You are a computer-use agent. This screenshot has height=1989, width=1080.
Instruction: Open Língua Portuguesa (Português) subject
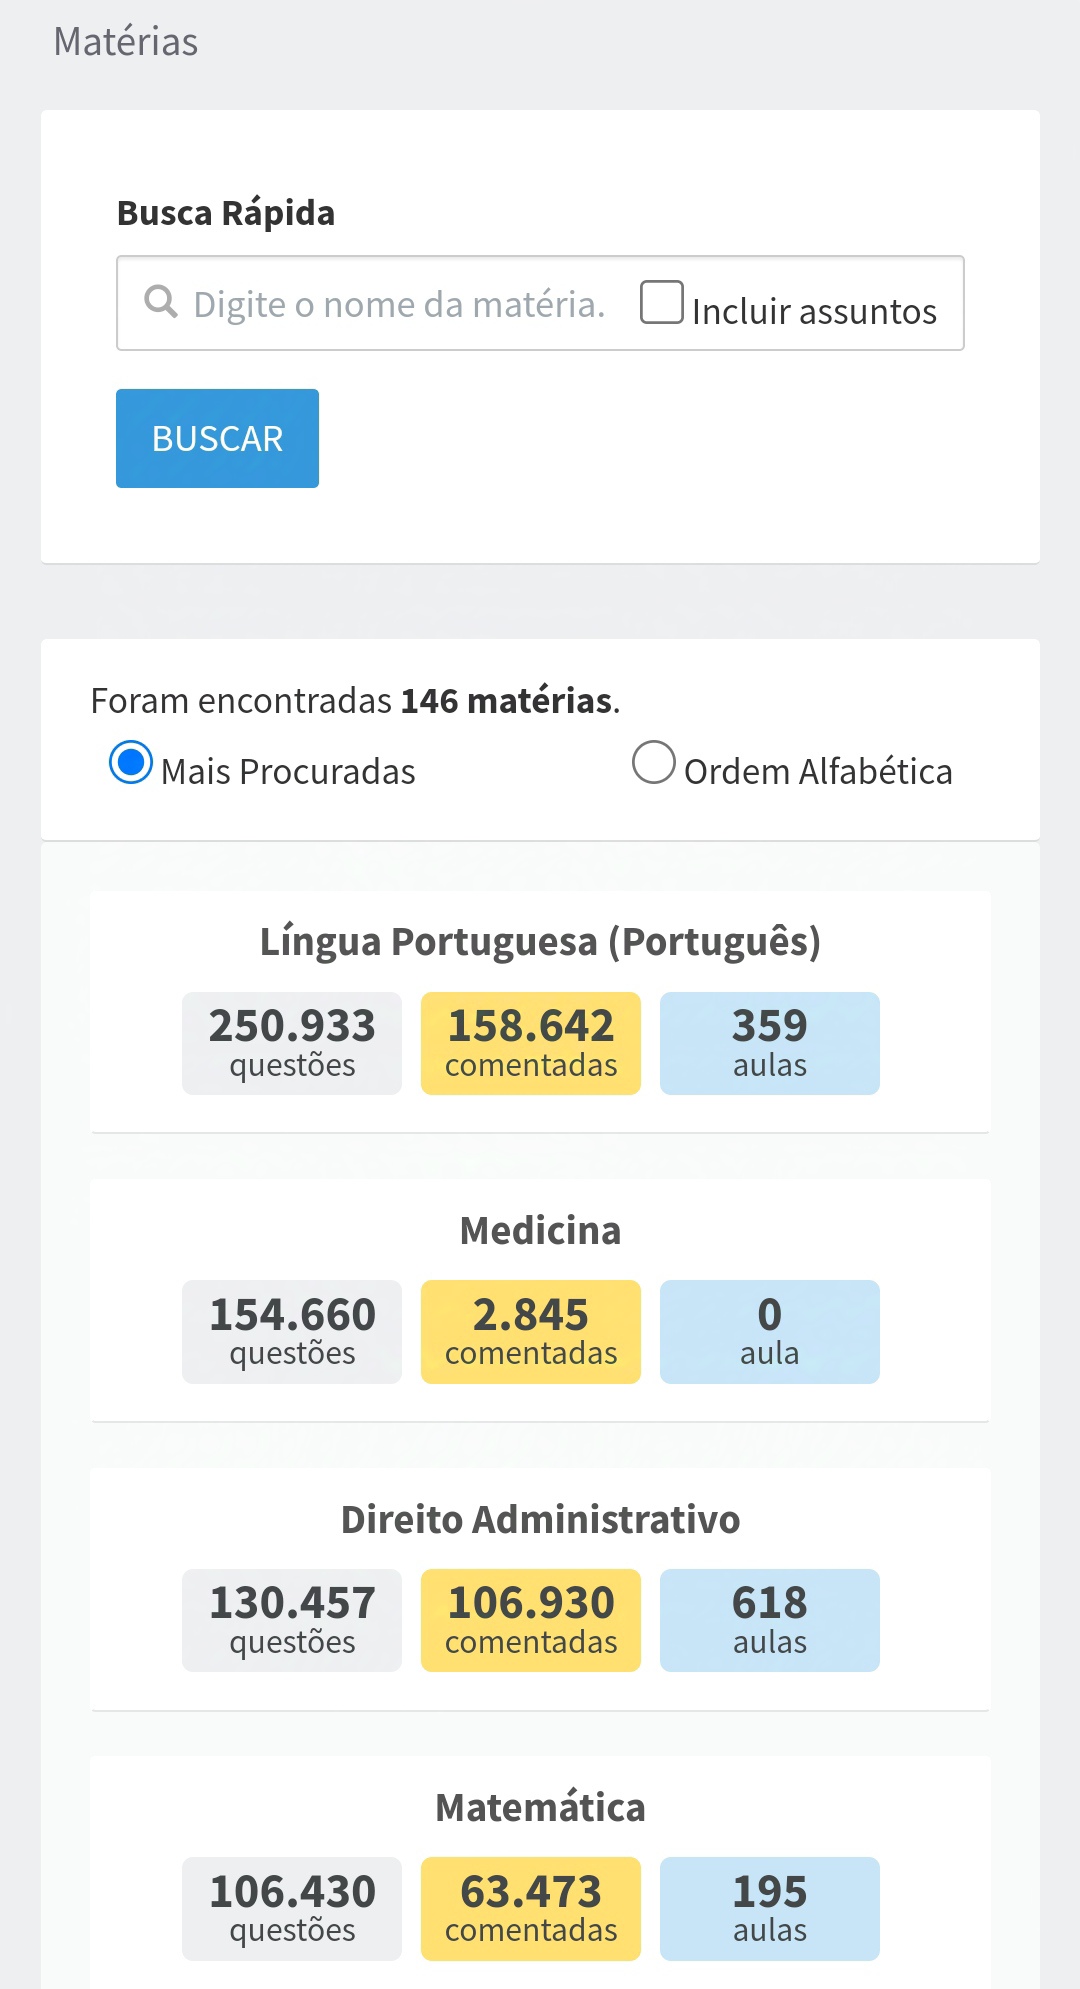tap(540, 942)
